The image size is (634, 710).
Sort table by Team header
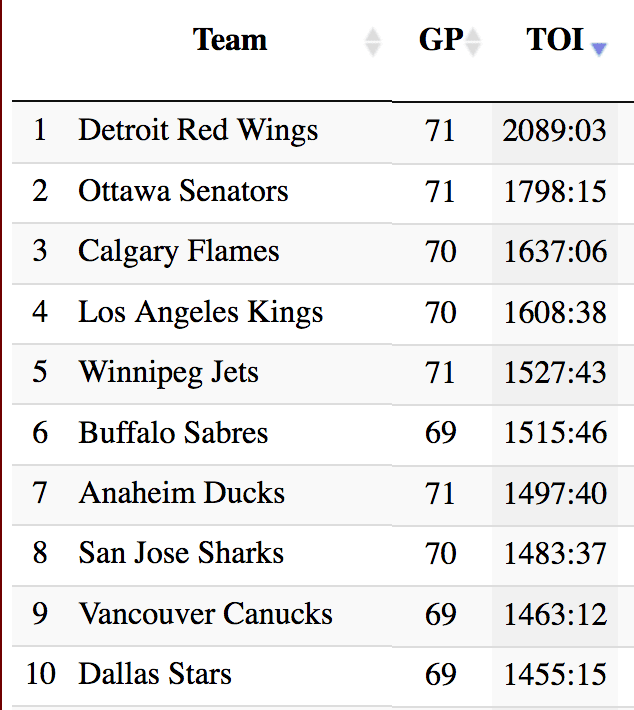point(230,40)
